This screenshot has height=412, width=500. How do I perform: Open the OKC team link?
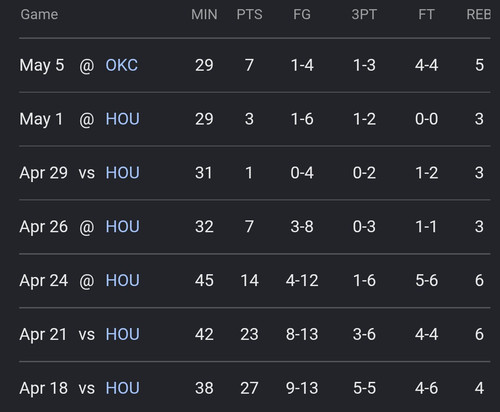(121, 65)
